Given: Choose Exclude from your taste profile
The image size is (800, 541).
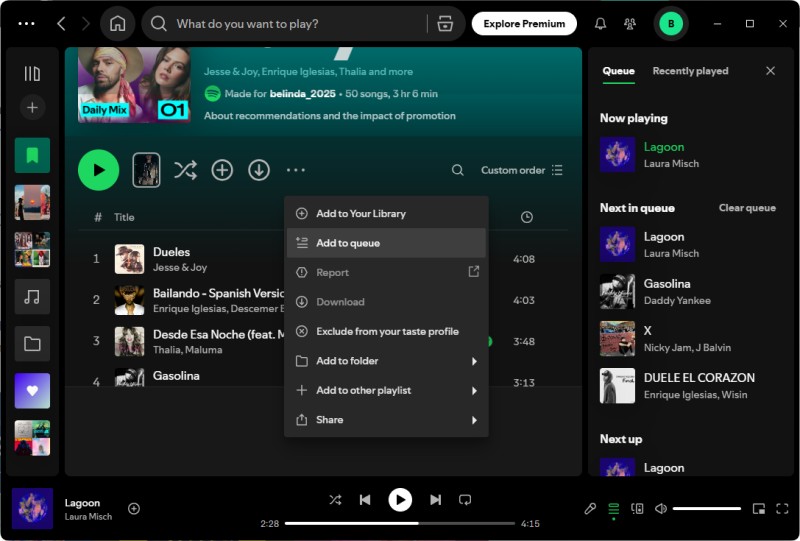Looking at the screenshot, I should [x=386, y=331].
